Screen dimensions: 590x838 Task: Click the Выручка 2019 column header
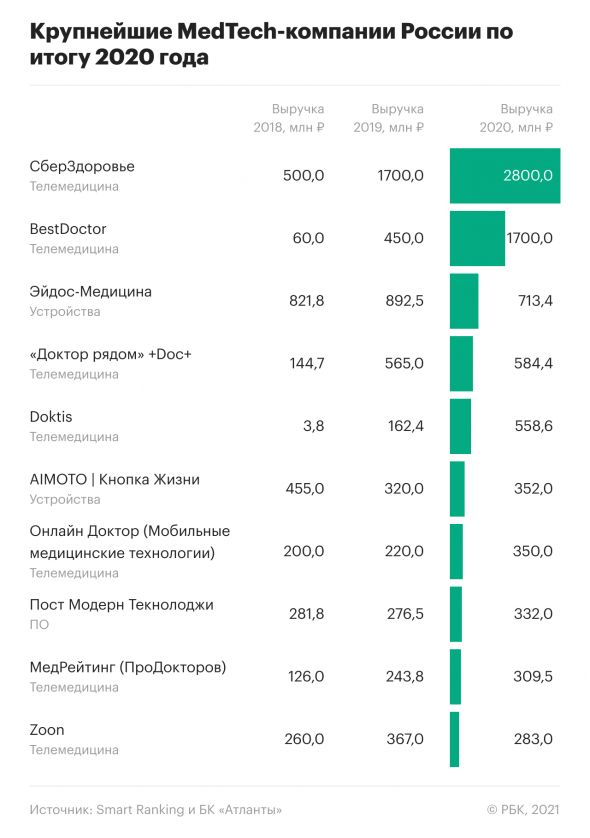[389, 118]
